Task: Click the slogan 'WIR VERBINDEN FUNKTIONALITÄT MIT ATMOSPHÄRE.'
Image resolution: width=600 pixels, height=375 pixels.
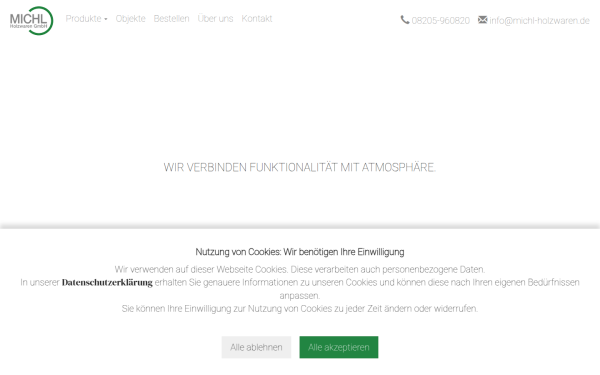Action: (300, 167)
